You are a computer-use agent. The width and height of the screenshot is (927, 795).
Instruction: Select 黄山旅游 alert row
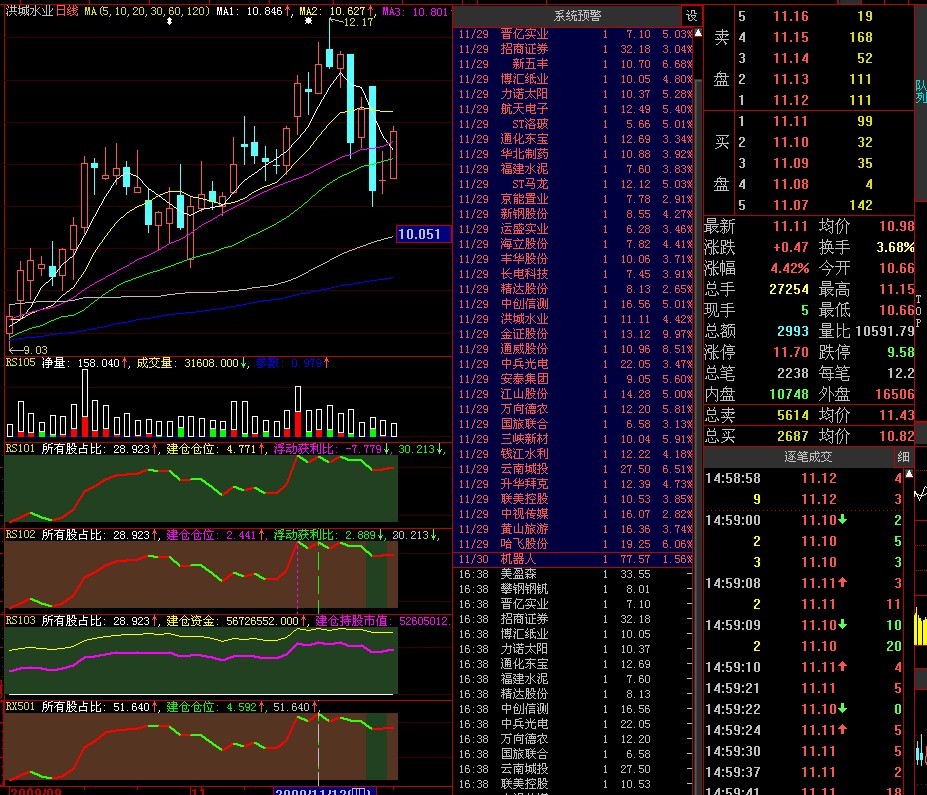(575, 529)
